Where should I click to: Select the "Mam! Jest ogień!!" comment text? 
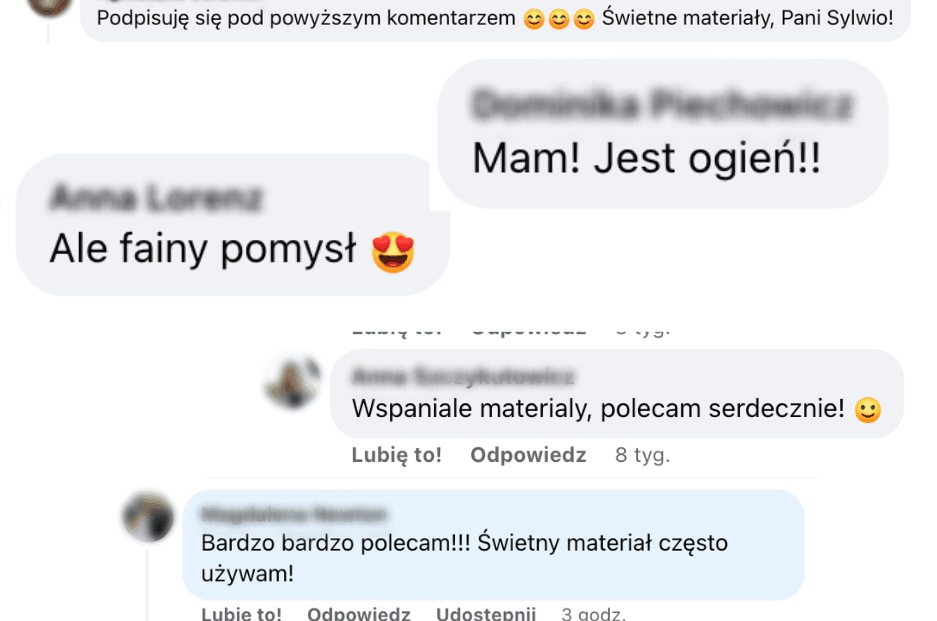point(647,158)
